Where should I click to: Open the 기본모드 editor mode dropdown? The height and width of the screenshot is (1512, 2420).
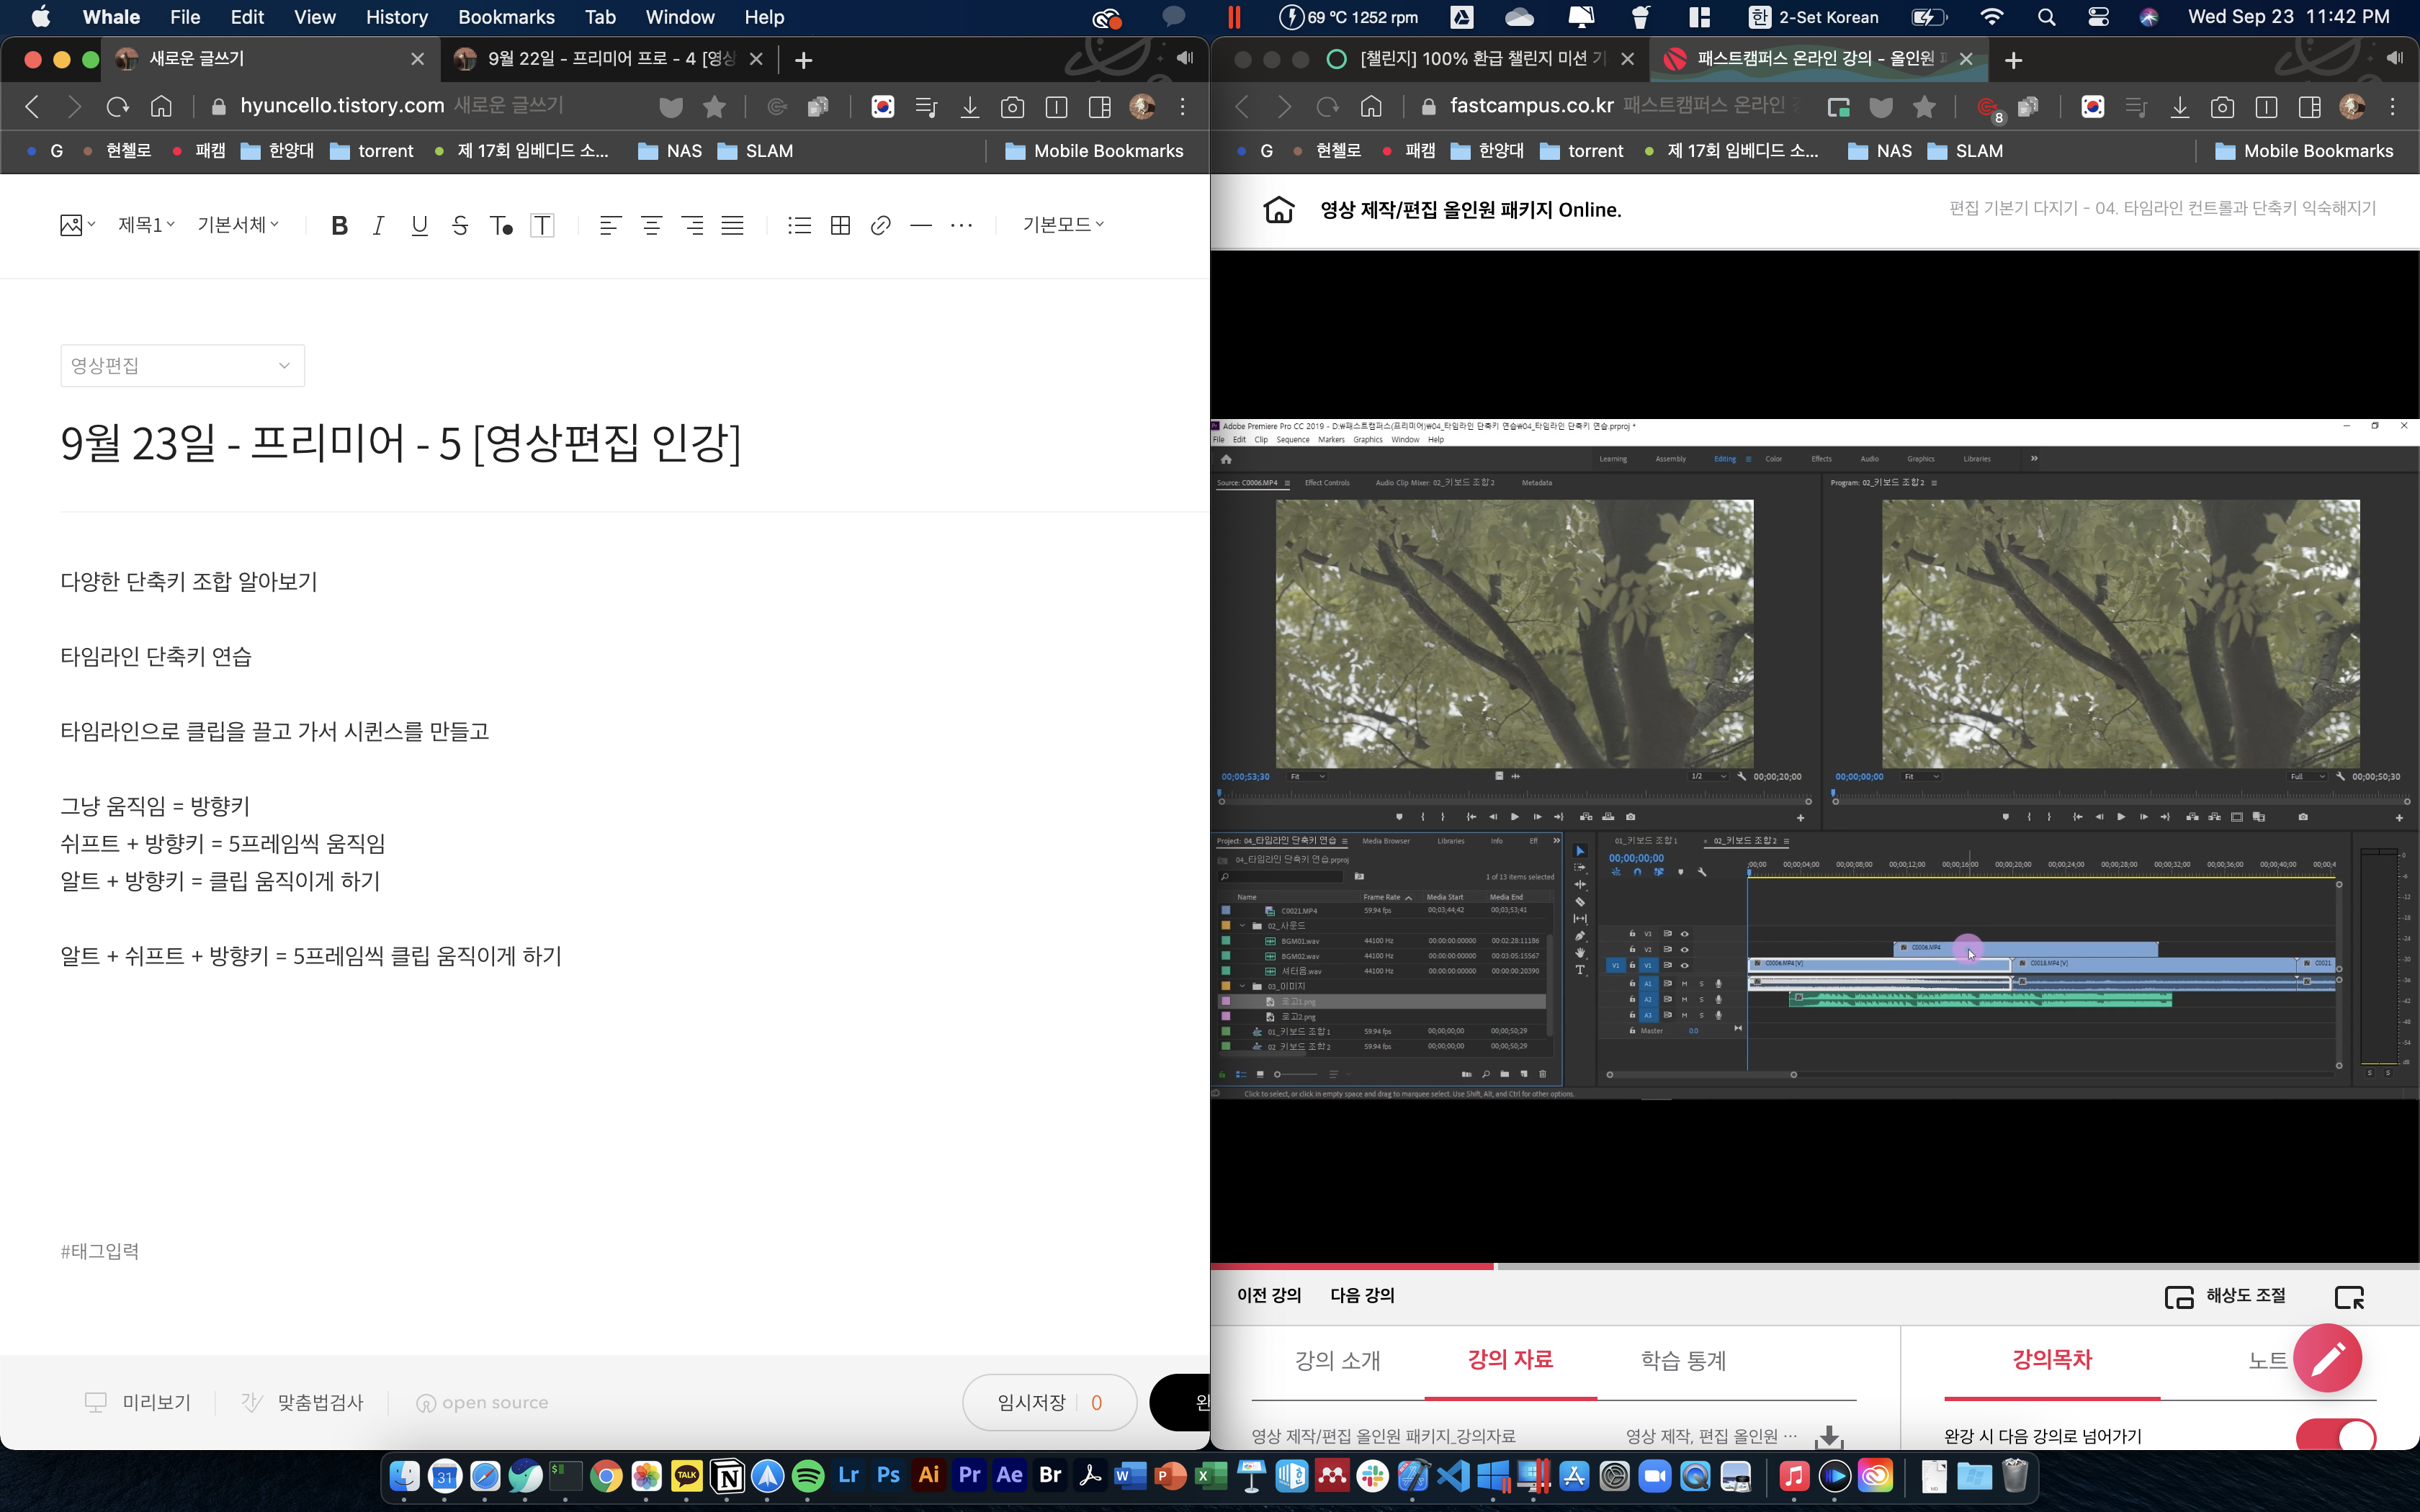(x=1063, y=225)
